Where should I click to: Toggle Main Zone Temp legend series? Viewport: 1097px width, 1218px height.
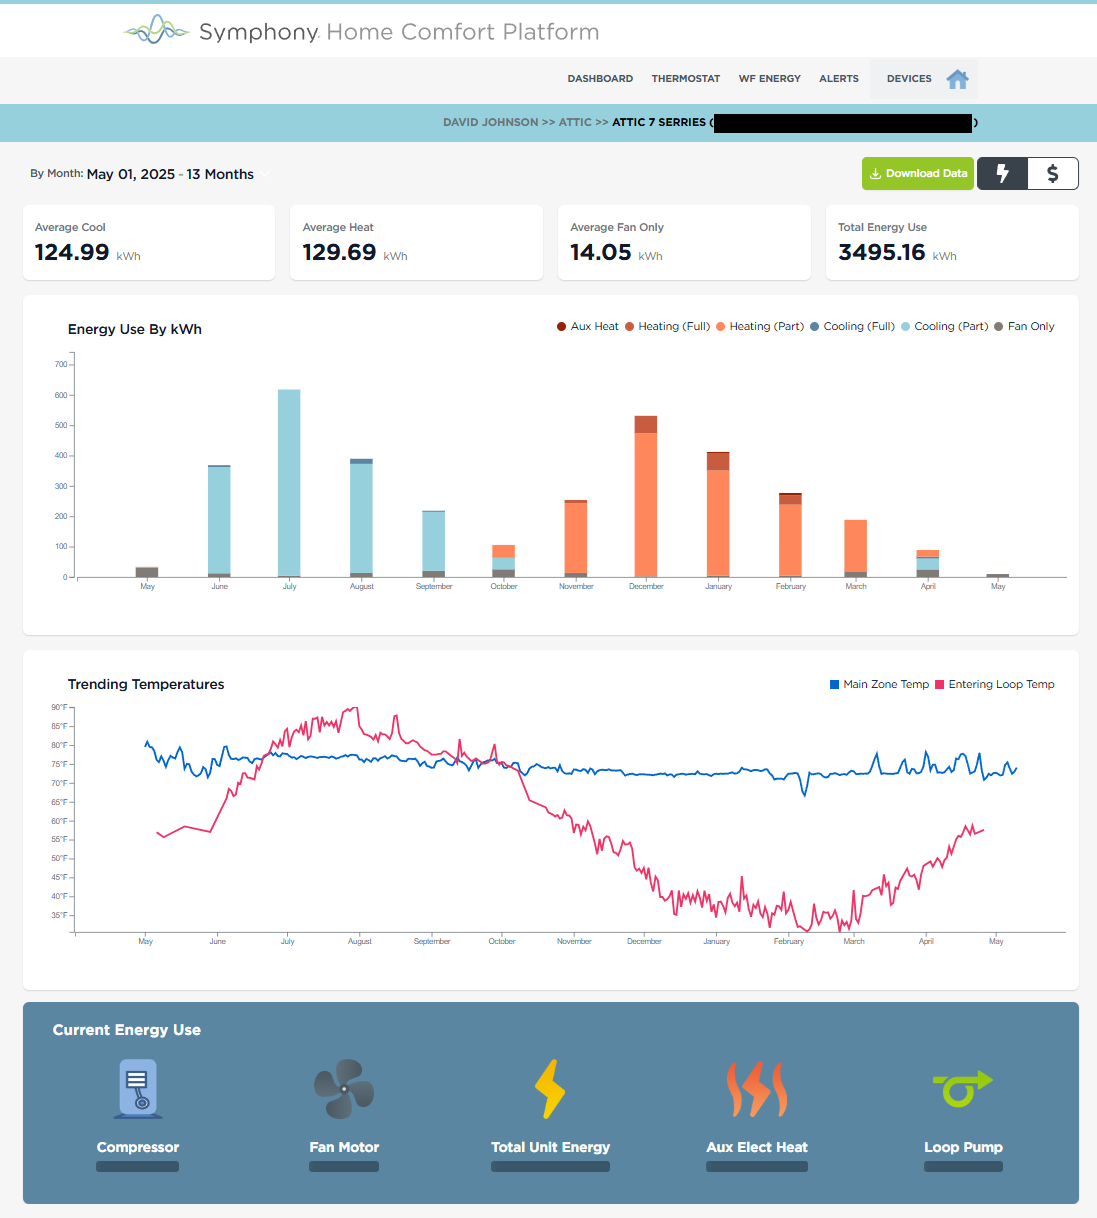879,684
